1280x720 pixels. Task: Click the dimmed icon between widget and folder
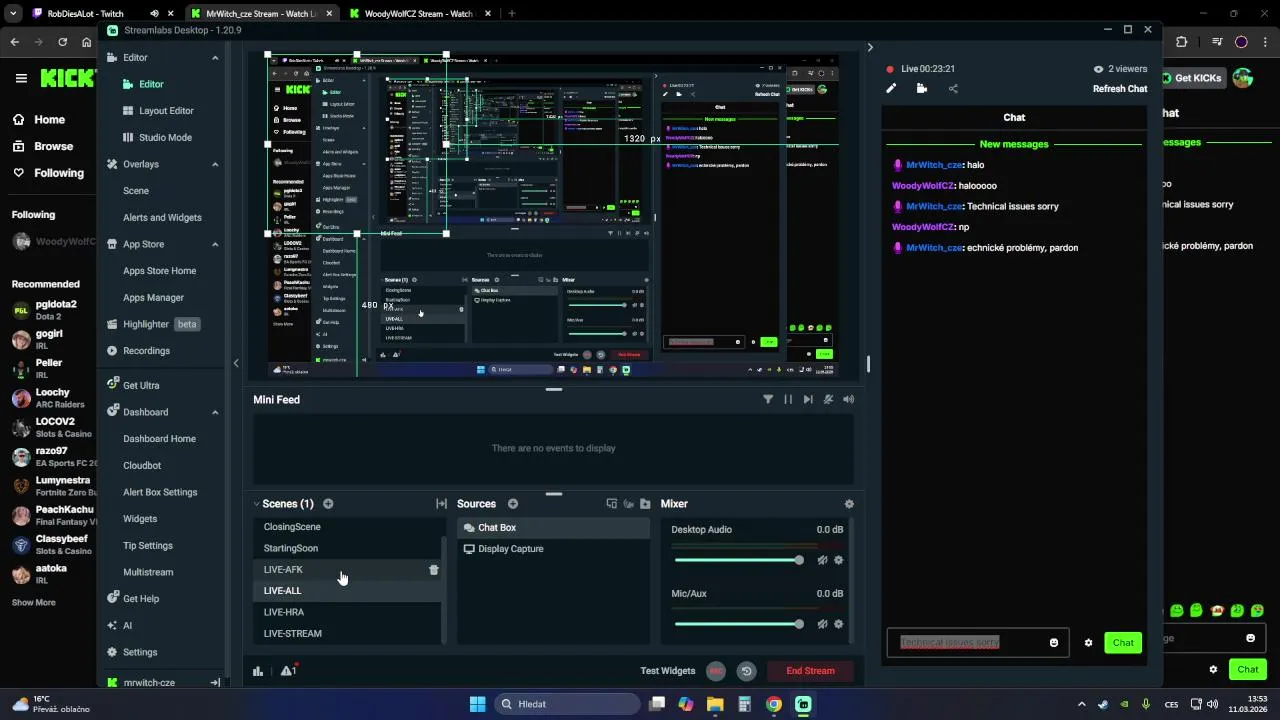pos(629,504)
